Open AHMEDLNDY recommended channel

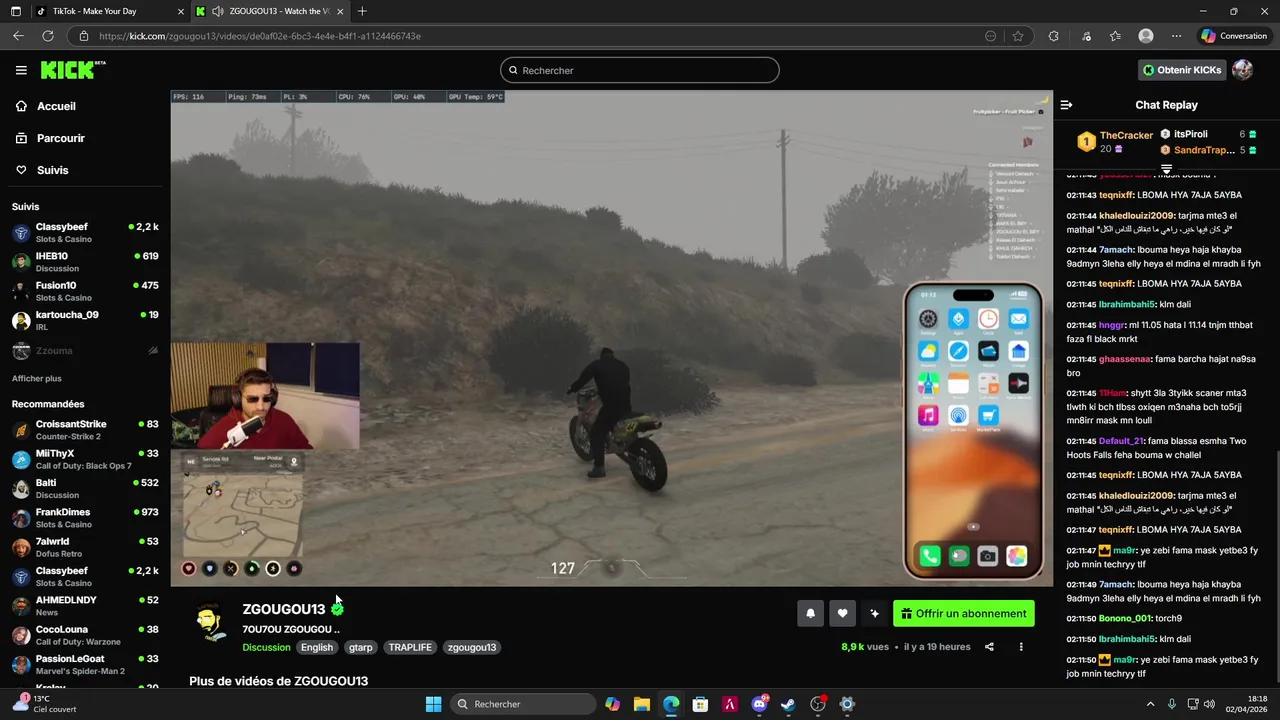click(x=85, y=606)
